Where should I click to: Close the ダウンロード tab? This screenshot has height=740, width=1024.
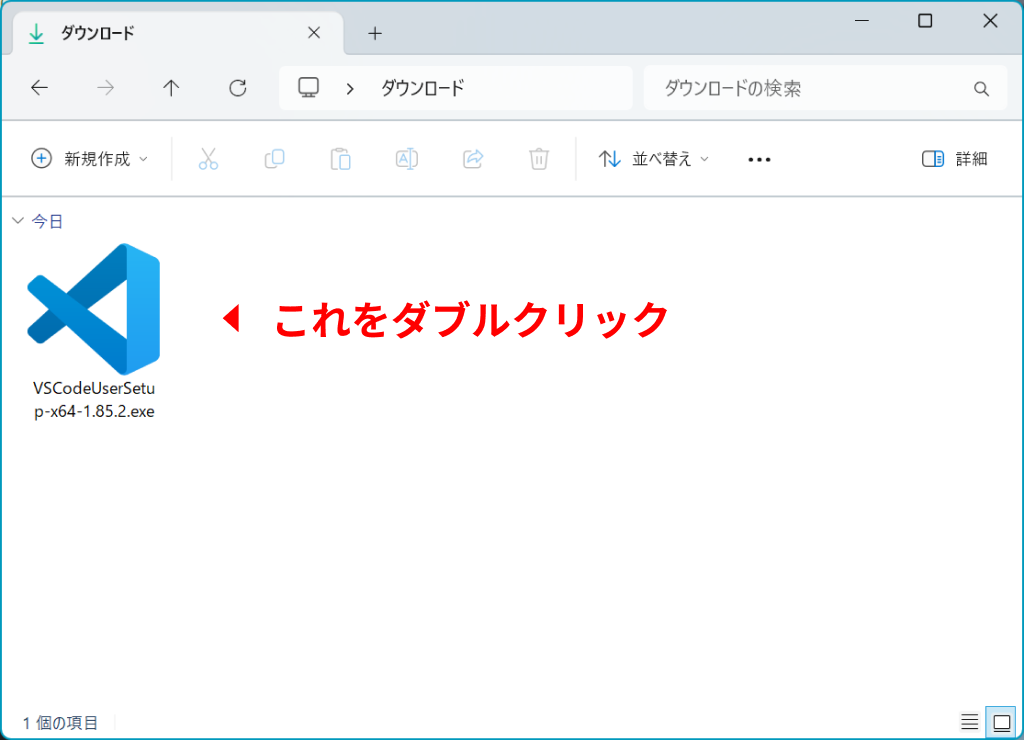pos(313,33)
